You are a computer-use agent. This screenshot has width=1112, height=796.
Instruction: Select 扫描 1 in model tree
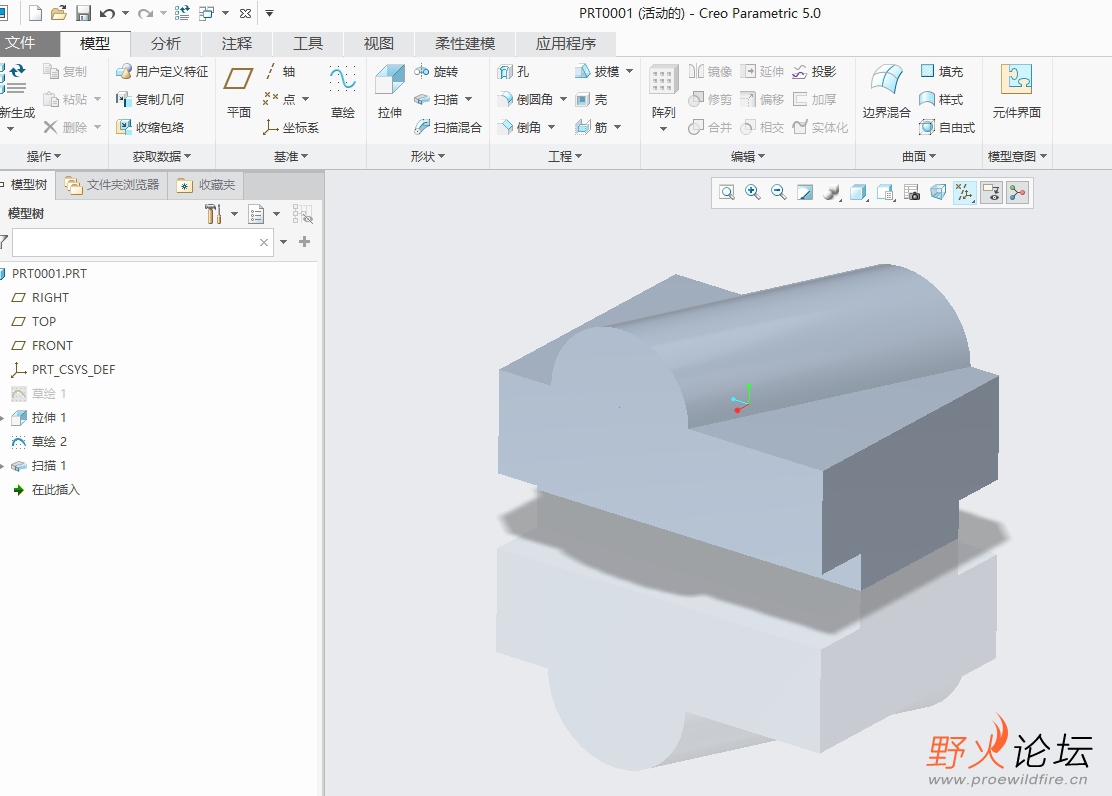(40, 465)
